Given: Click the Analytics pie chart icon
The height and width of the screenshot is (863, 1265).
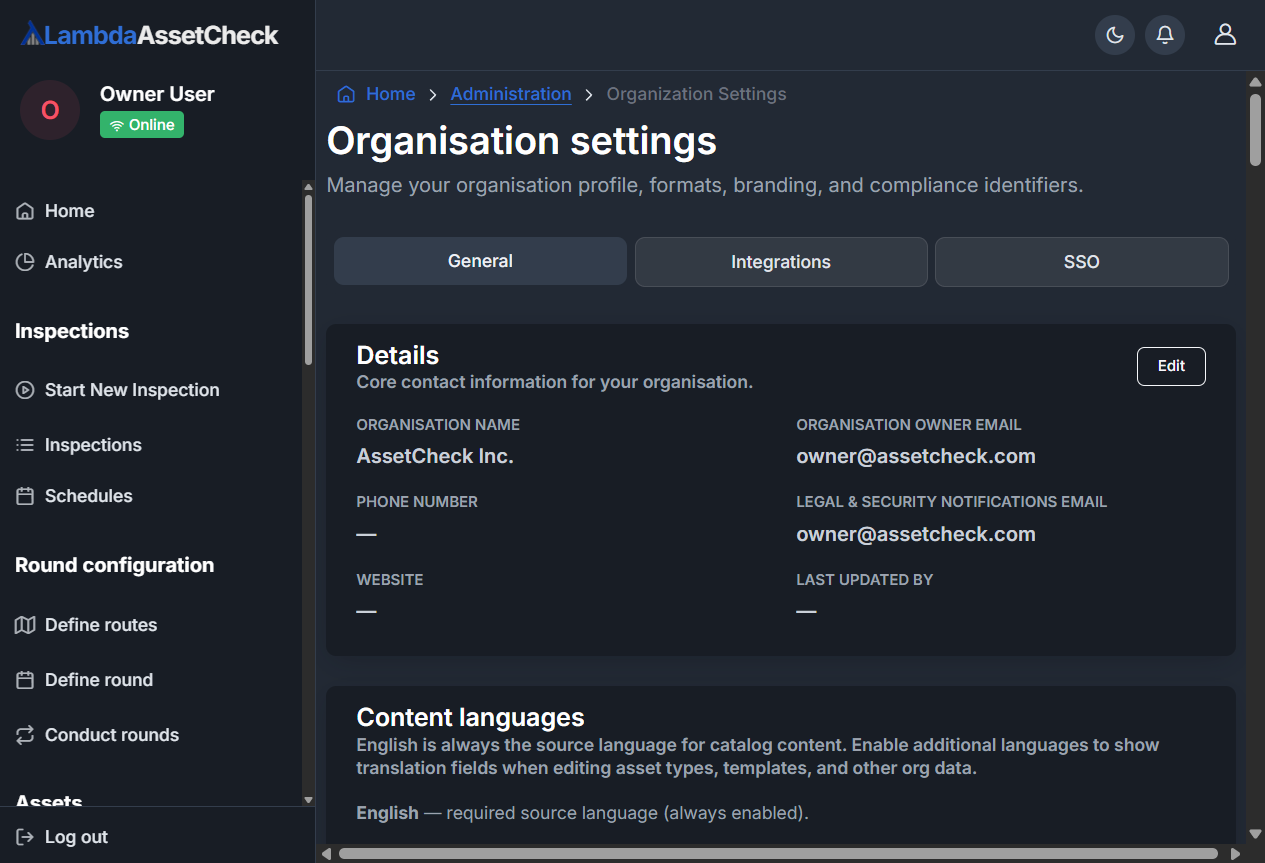Looking at the screenshot, I should point(25,262).
